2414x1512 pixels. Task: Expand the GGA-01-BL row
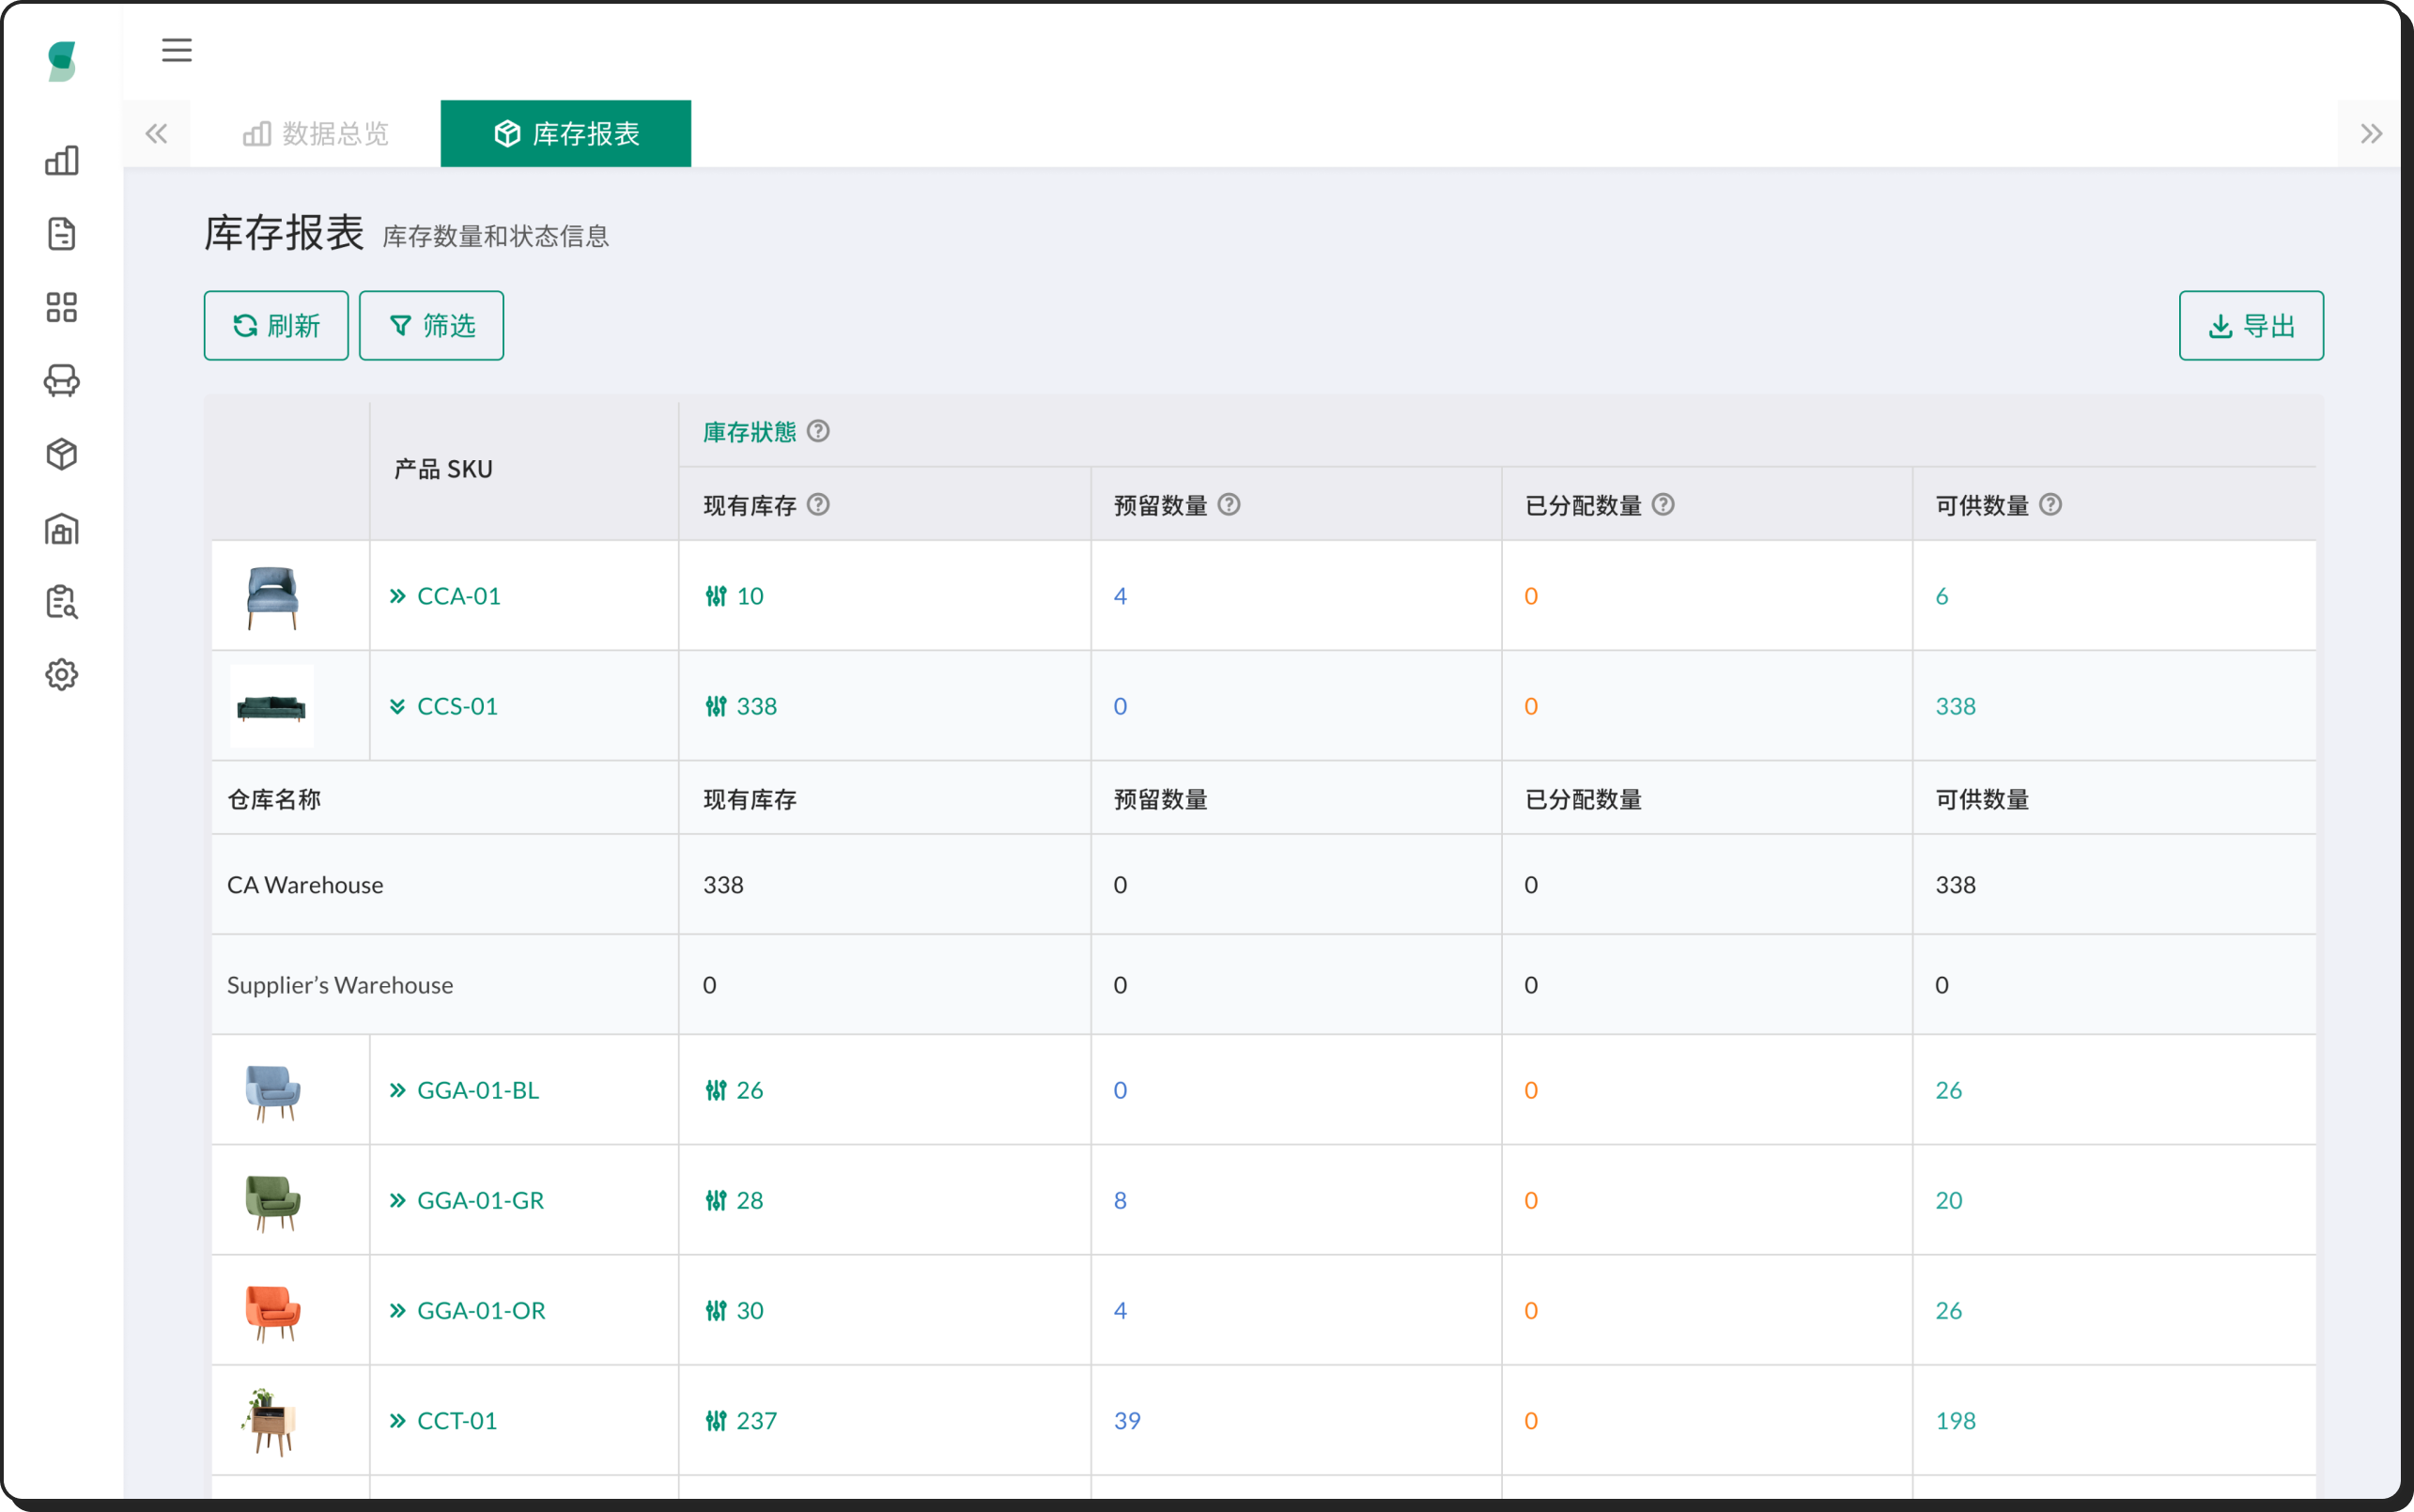397,1090
